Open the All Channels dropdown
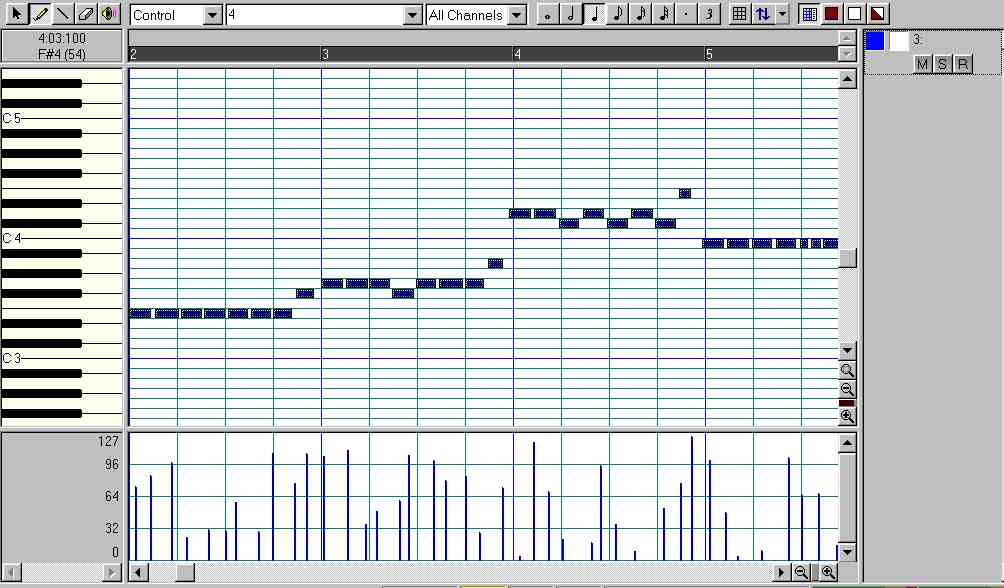The image size is (1004, 588). [517, 15]
